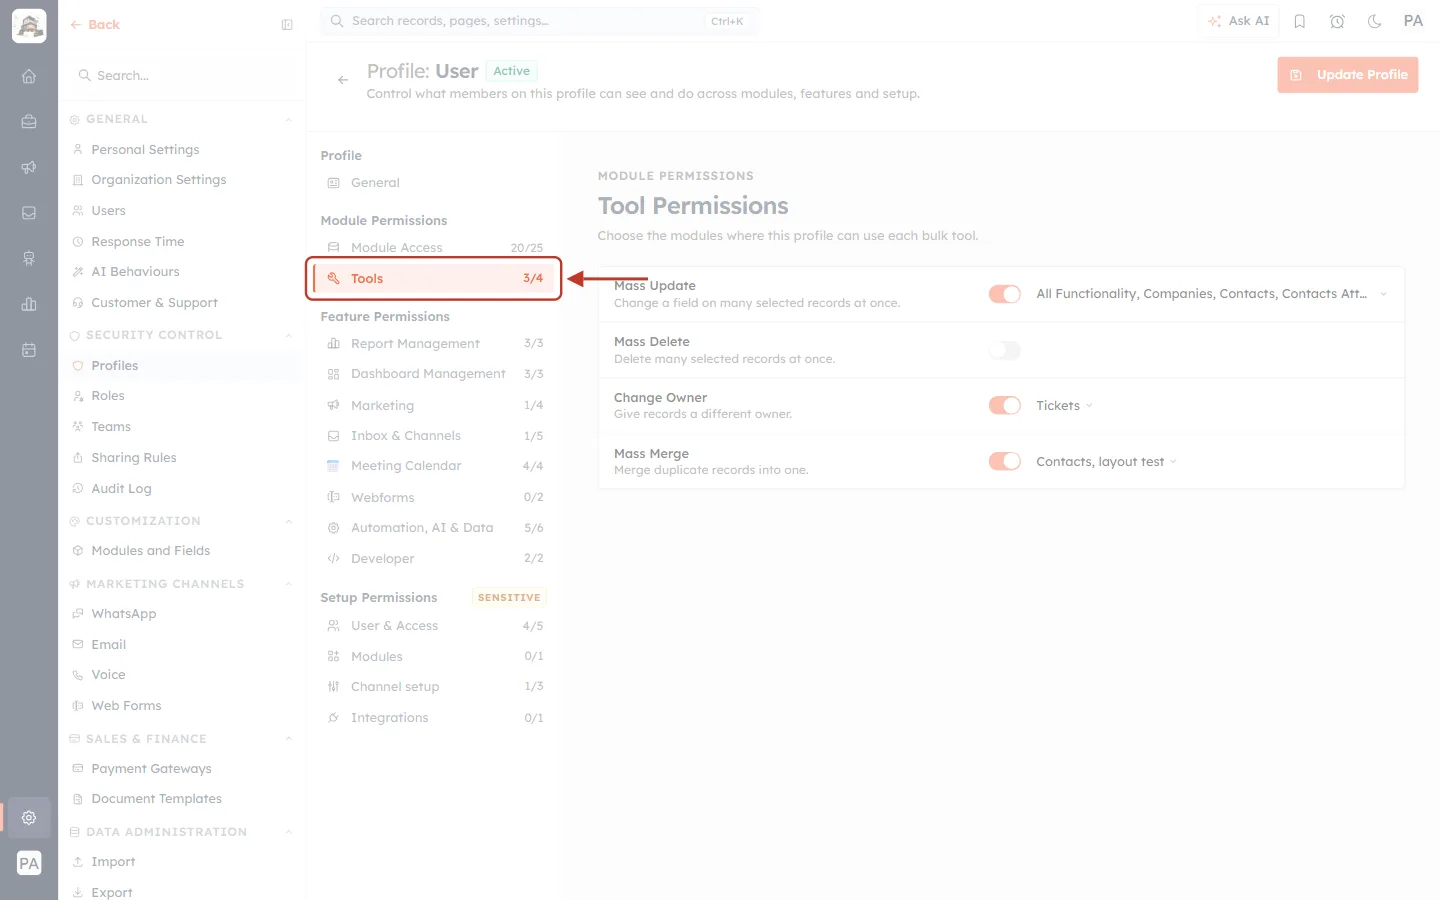Open Report Management feature permissions
The height and width of the screenshot is (900, 1440).
pyautogui.click(x=434, y=344)
